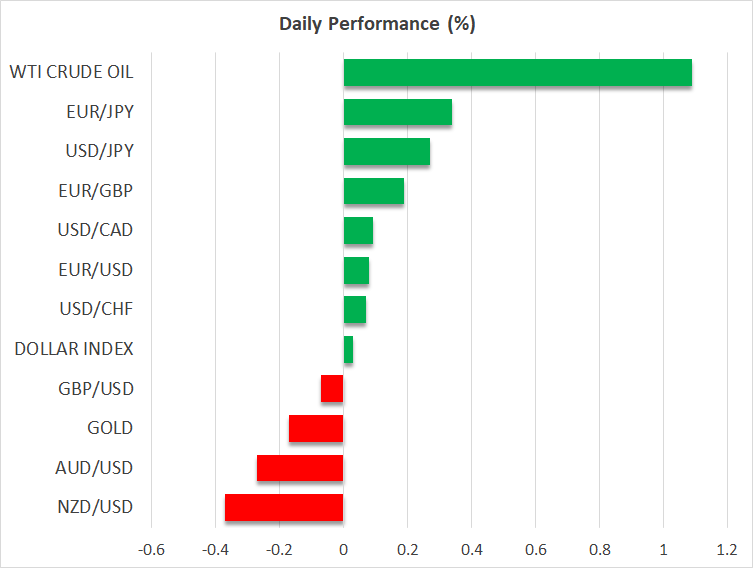The image size is (753, 568).
Task: Click the 1.2 value on horizontal axis
Action: (x=726, y=550)
